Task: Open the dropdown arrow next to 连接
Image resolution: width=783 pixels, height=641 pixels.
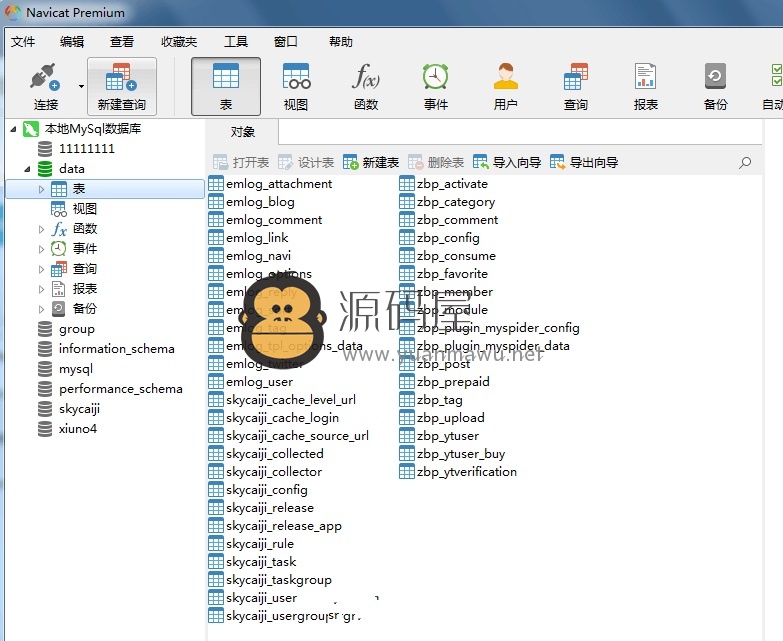Action: click(x=81, y=86)
